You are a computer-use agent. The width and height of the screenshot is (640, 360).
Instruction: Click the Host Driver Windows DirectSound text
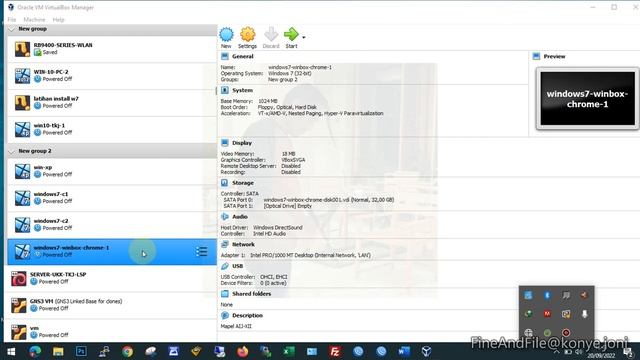point(278,228)
